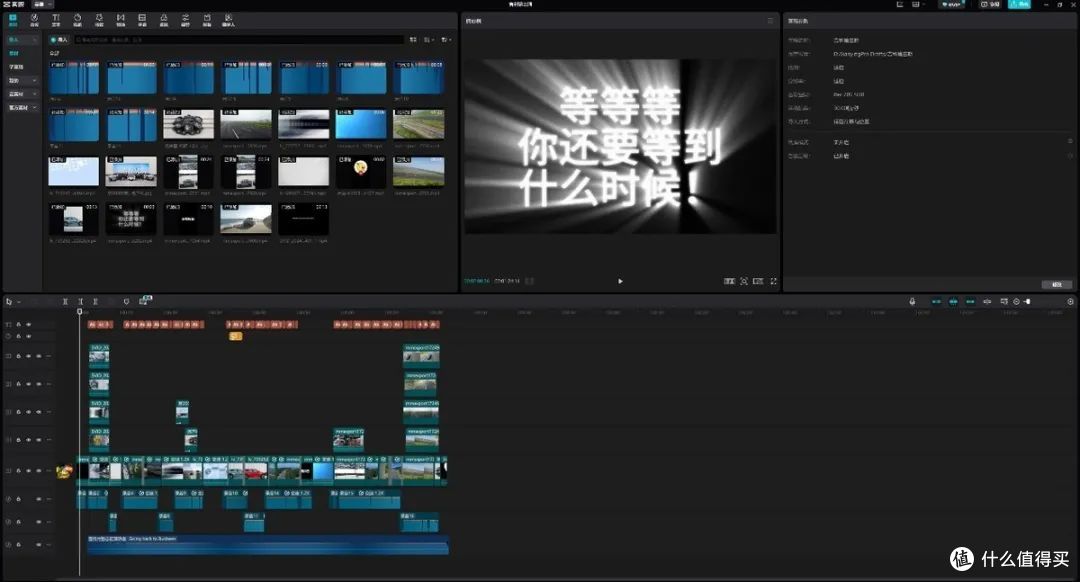Mute the main video track
The image size is (1080, 582).
(39, 471)
